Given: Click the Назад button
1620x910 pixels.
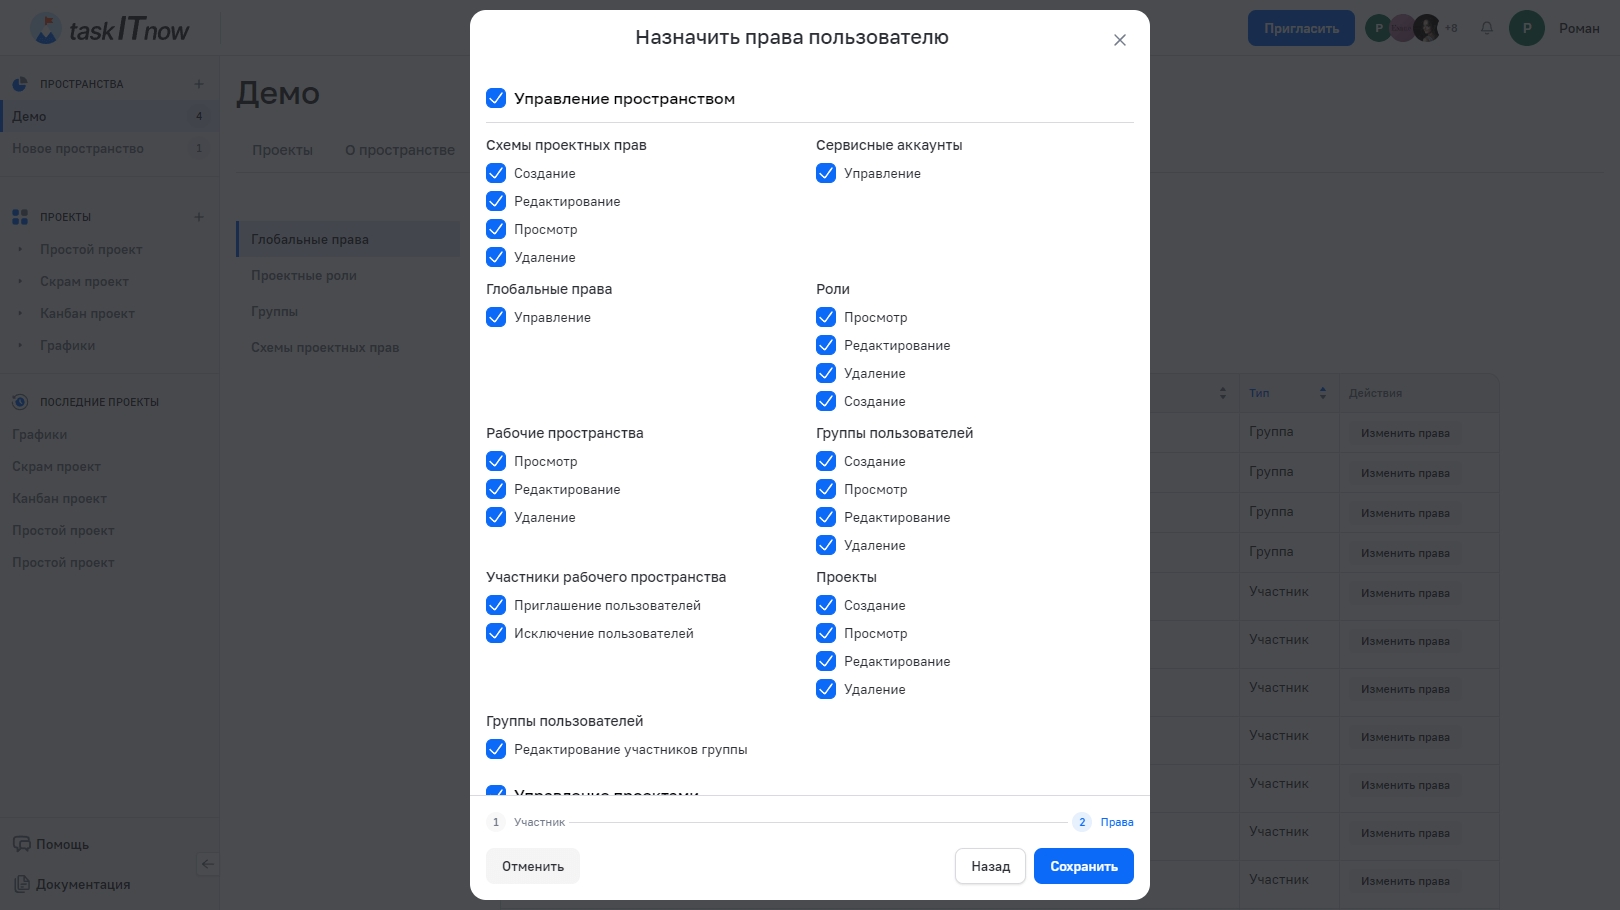Looking at the screenshot, I should click(990, 866).
